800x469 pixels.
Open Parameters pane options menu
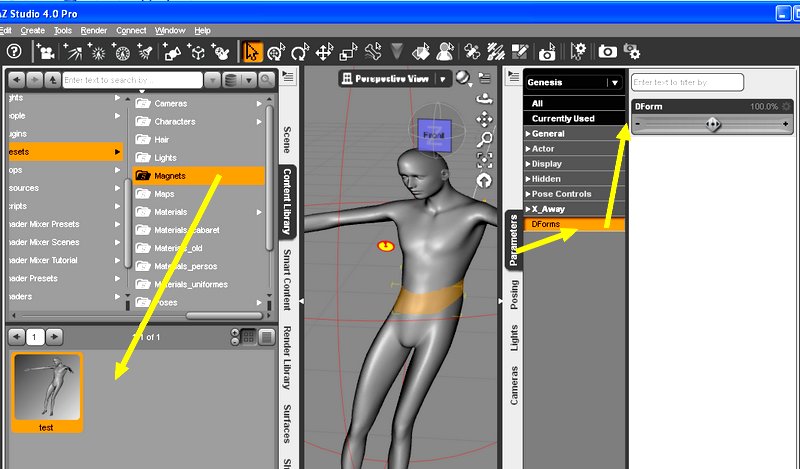pyautogui.click(x=513, y=77)
